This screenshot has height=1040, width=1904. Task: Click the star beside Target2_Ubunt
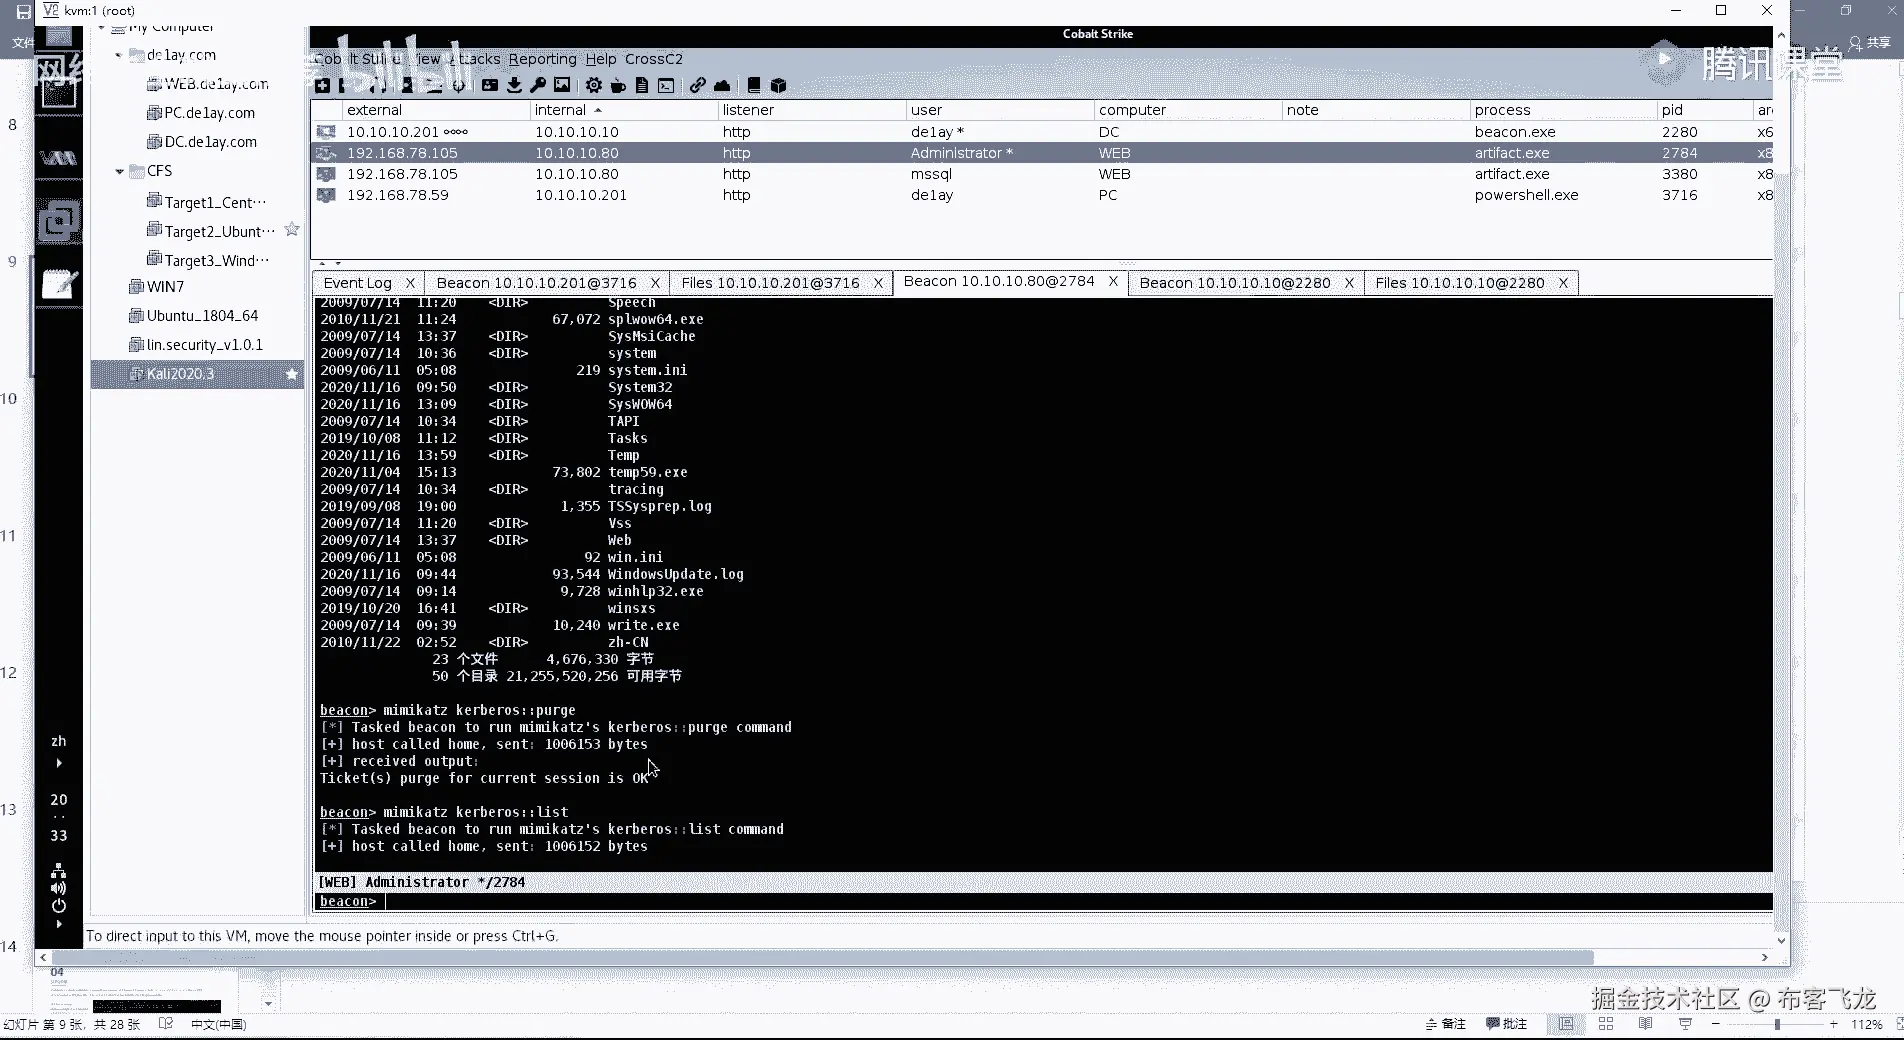(292, 230)
